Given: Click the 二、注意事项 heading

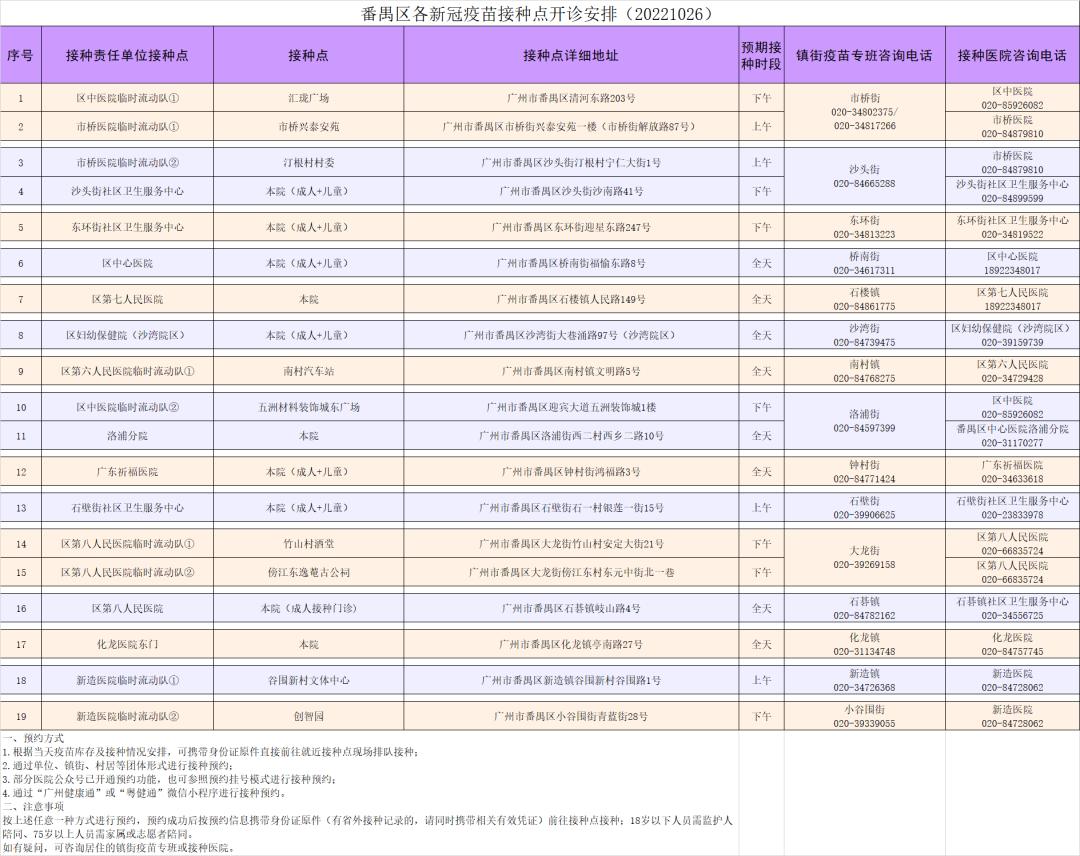Looking at the screenshot, I should click(x=32, y=806).
